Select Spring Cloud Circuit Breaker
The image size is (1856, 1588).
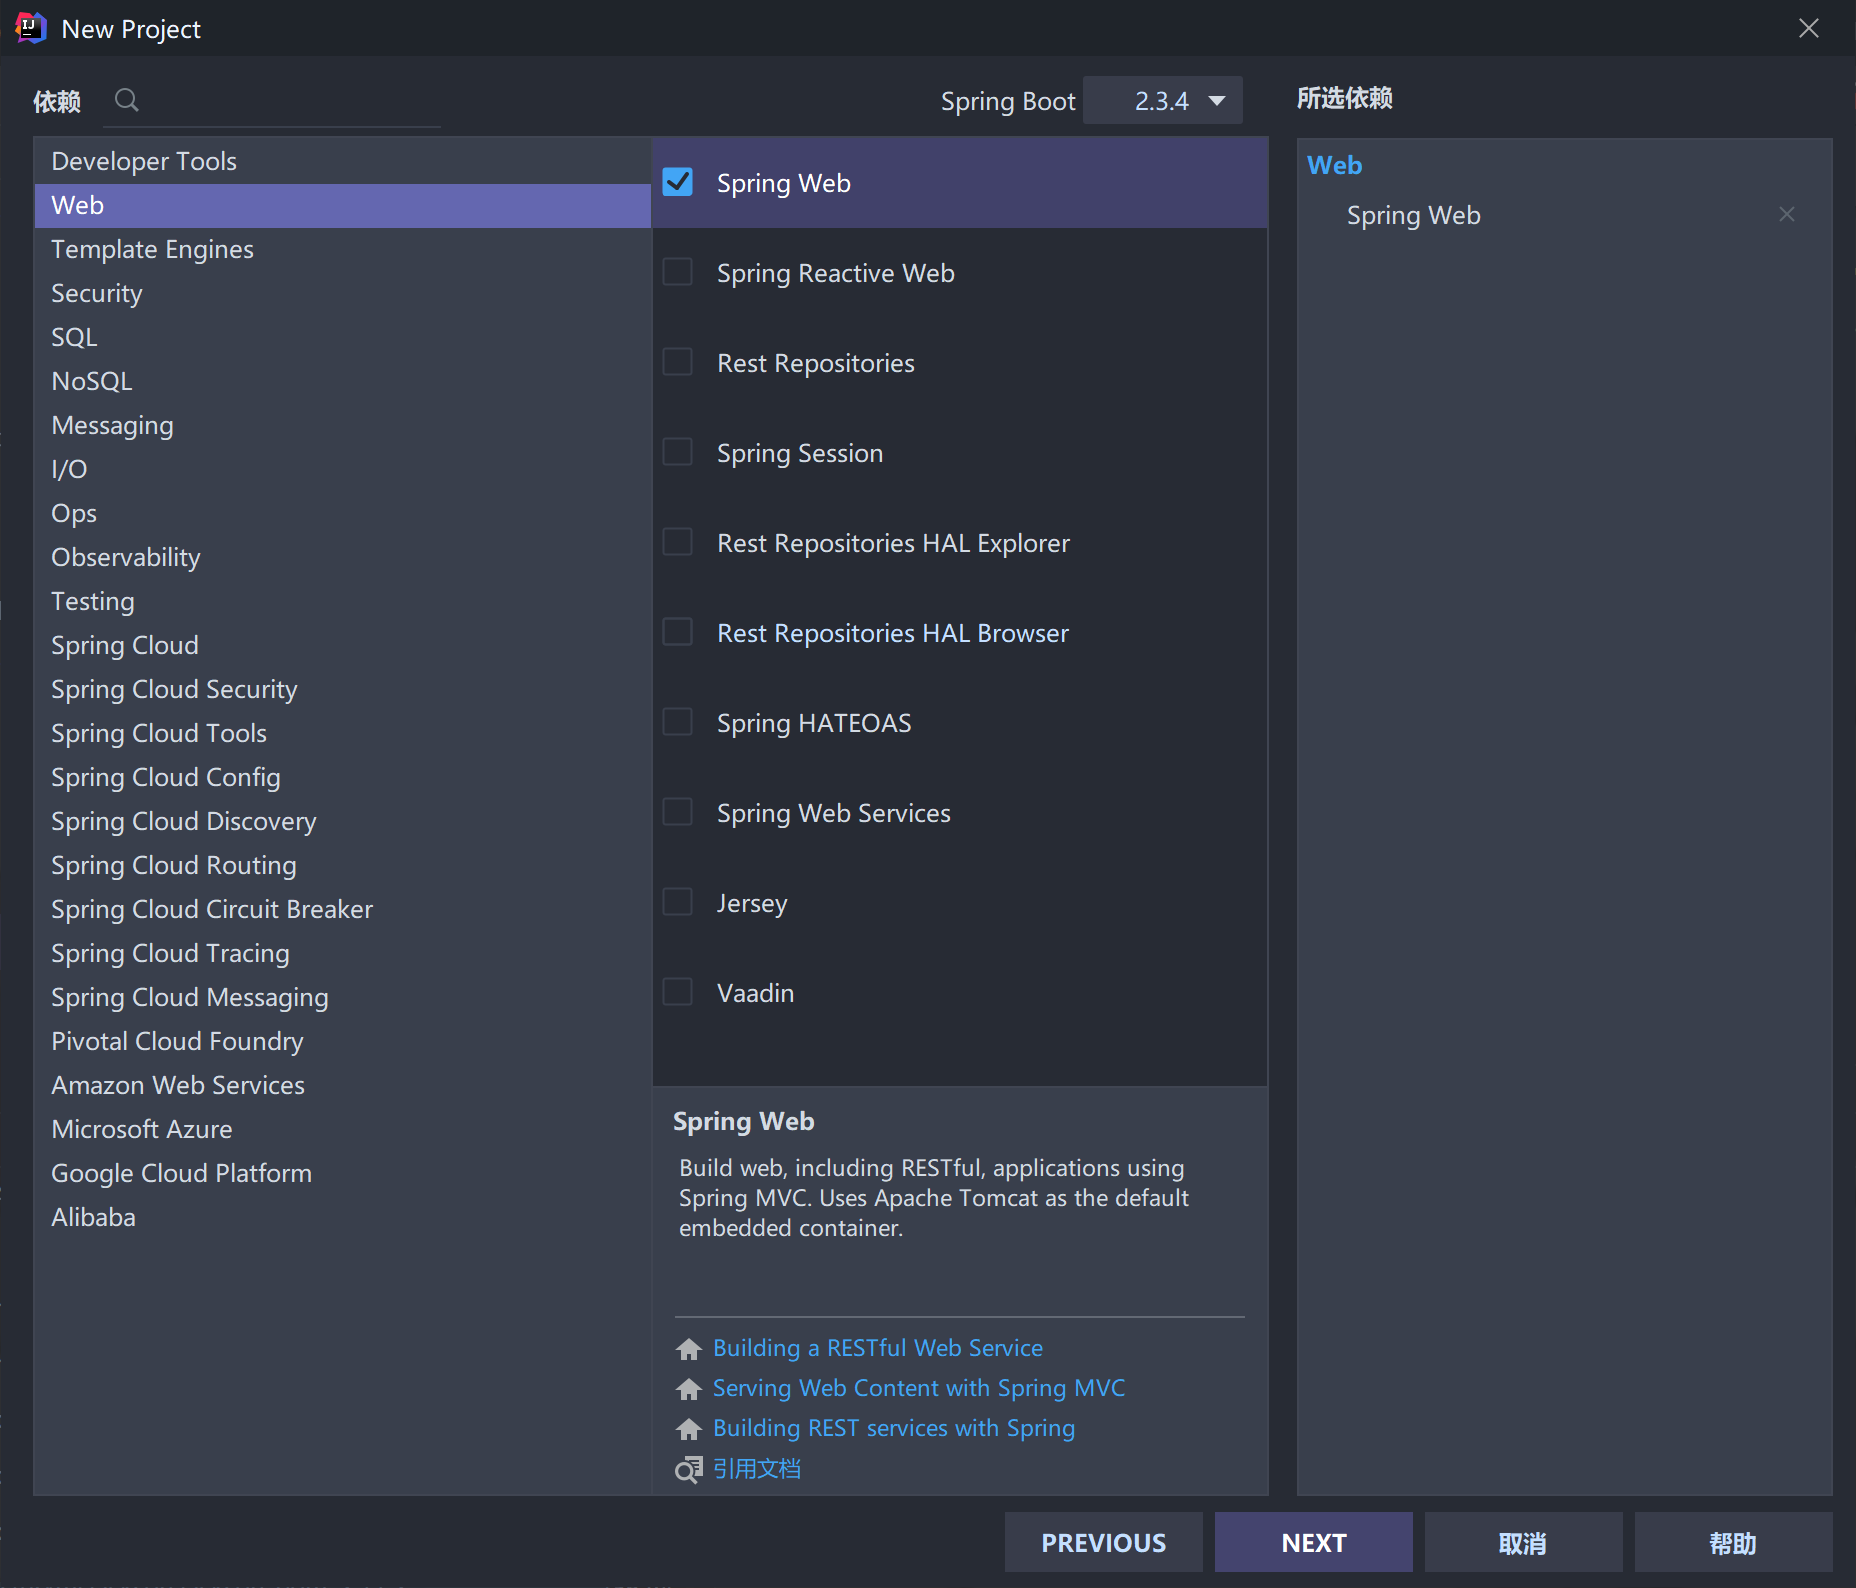tap(342, 909)
